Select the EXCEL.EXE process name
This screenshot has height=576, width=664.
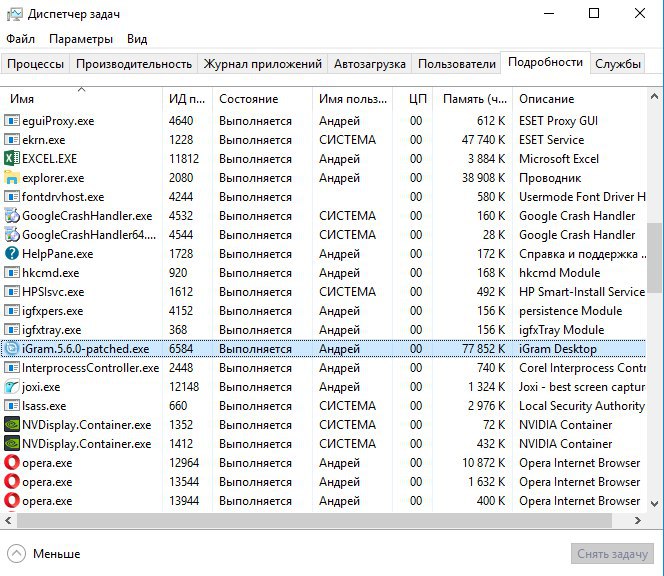click(50, 159)
